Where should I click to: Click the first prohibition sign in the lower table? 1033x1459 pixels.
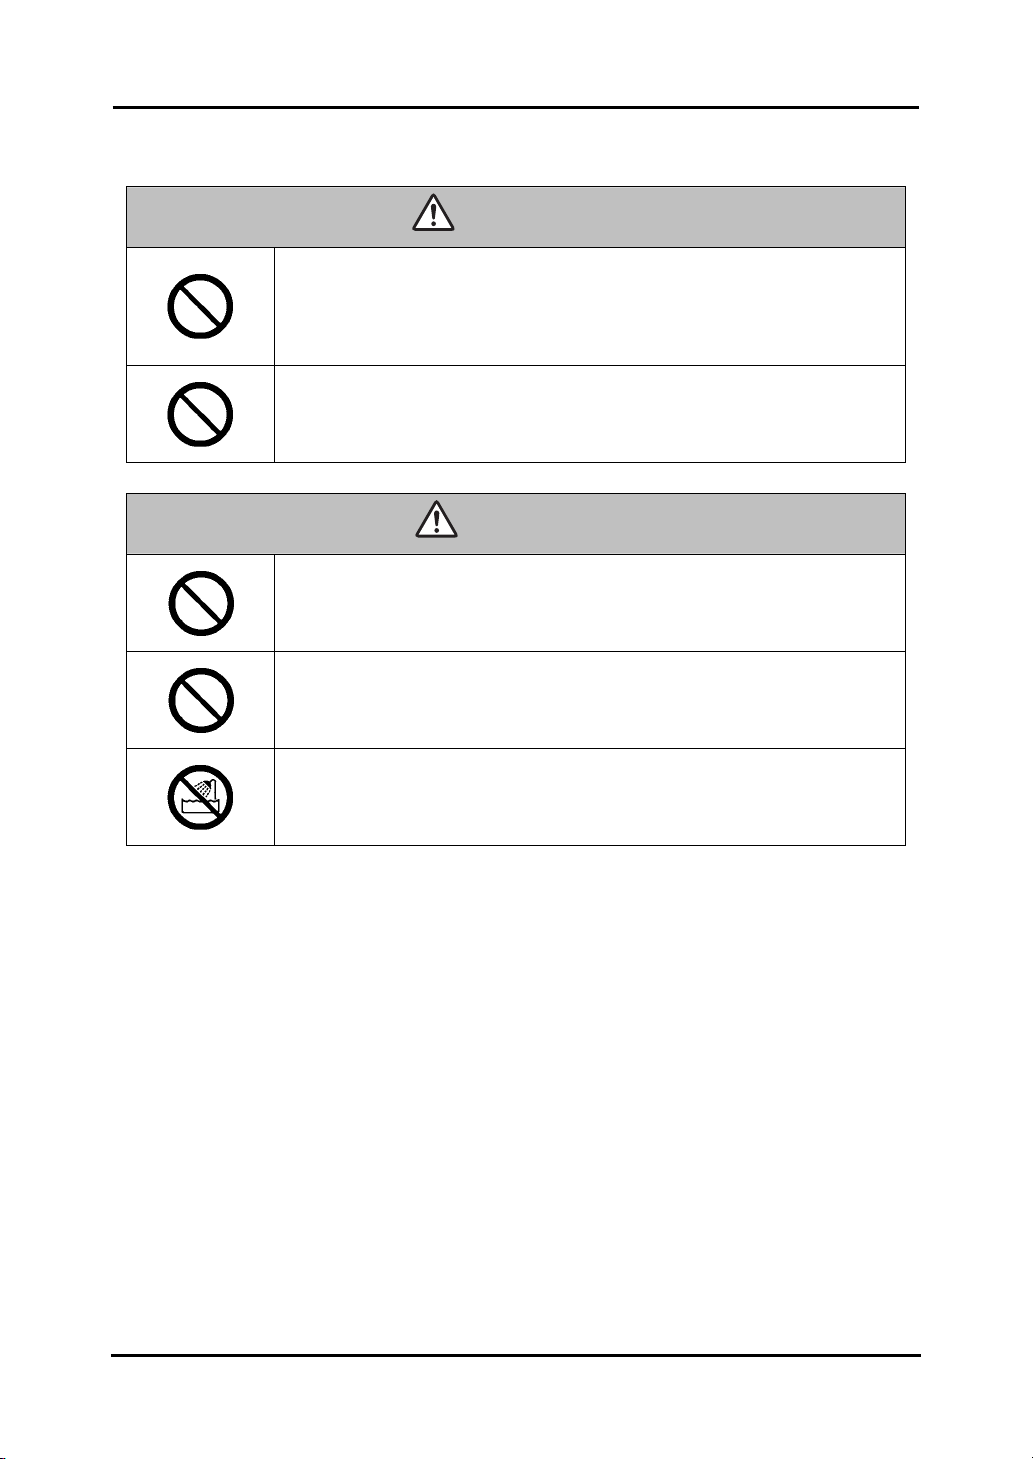pyautogui.click(x=200, y=603)
